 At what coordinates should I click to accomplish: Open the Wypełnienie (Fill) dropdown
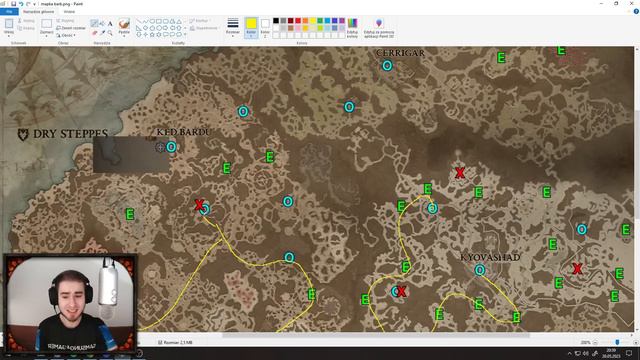click(x=203, y=28)
